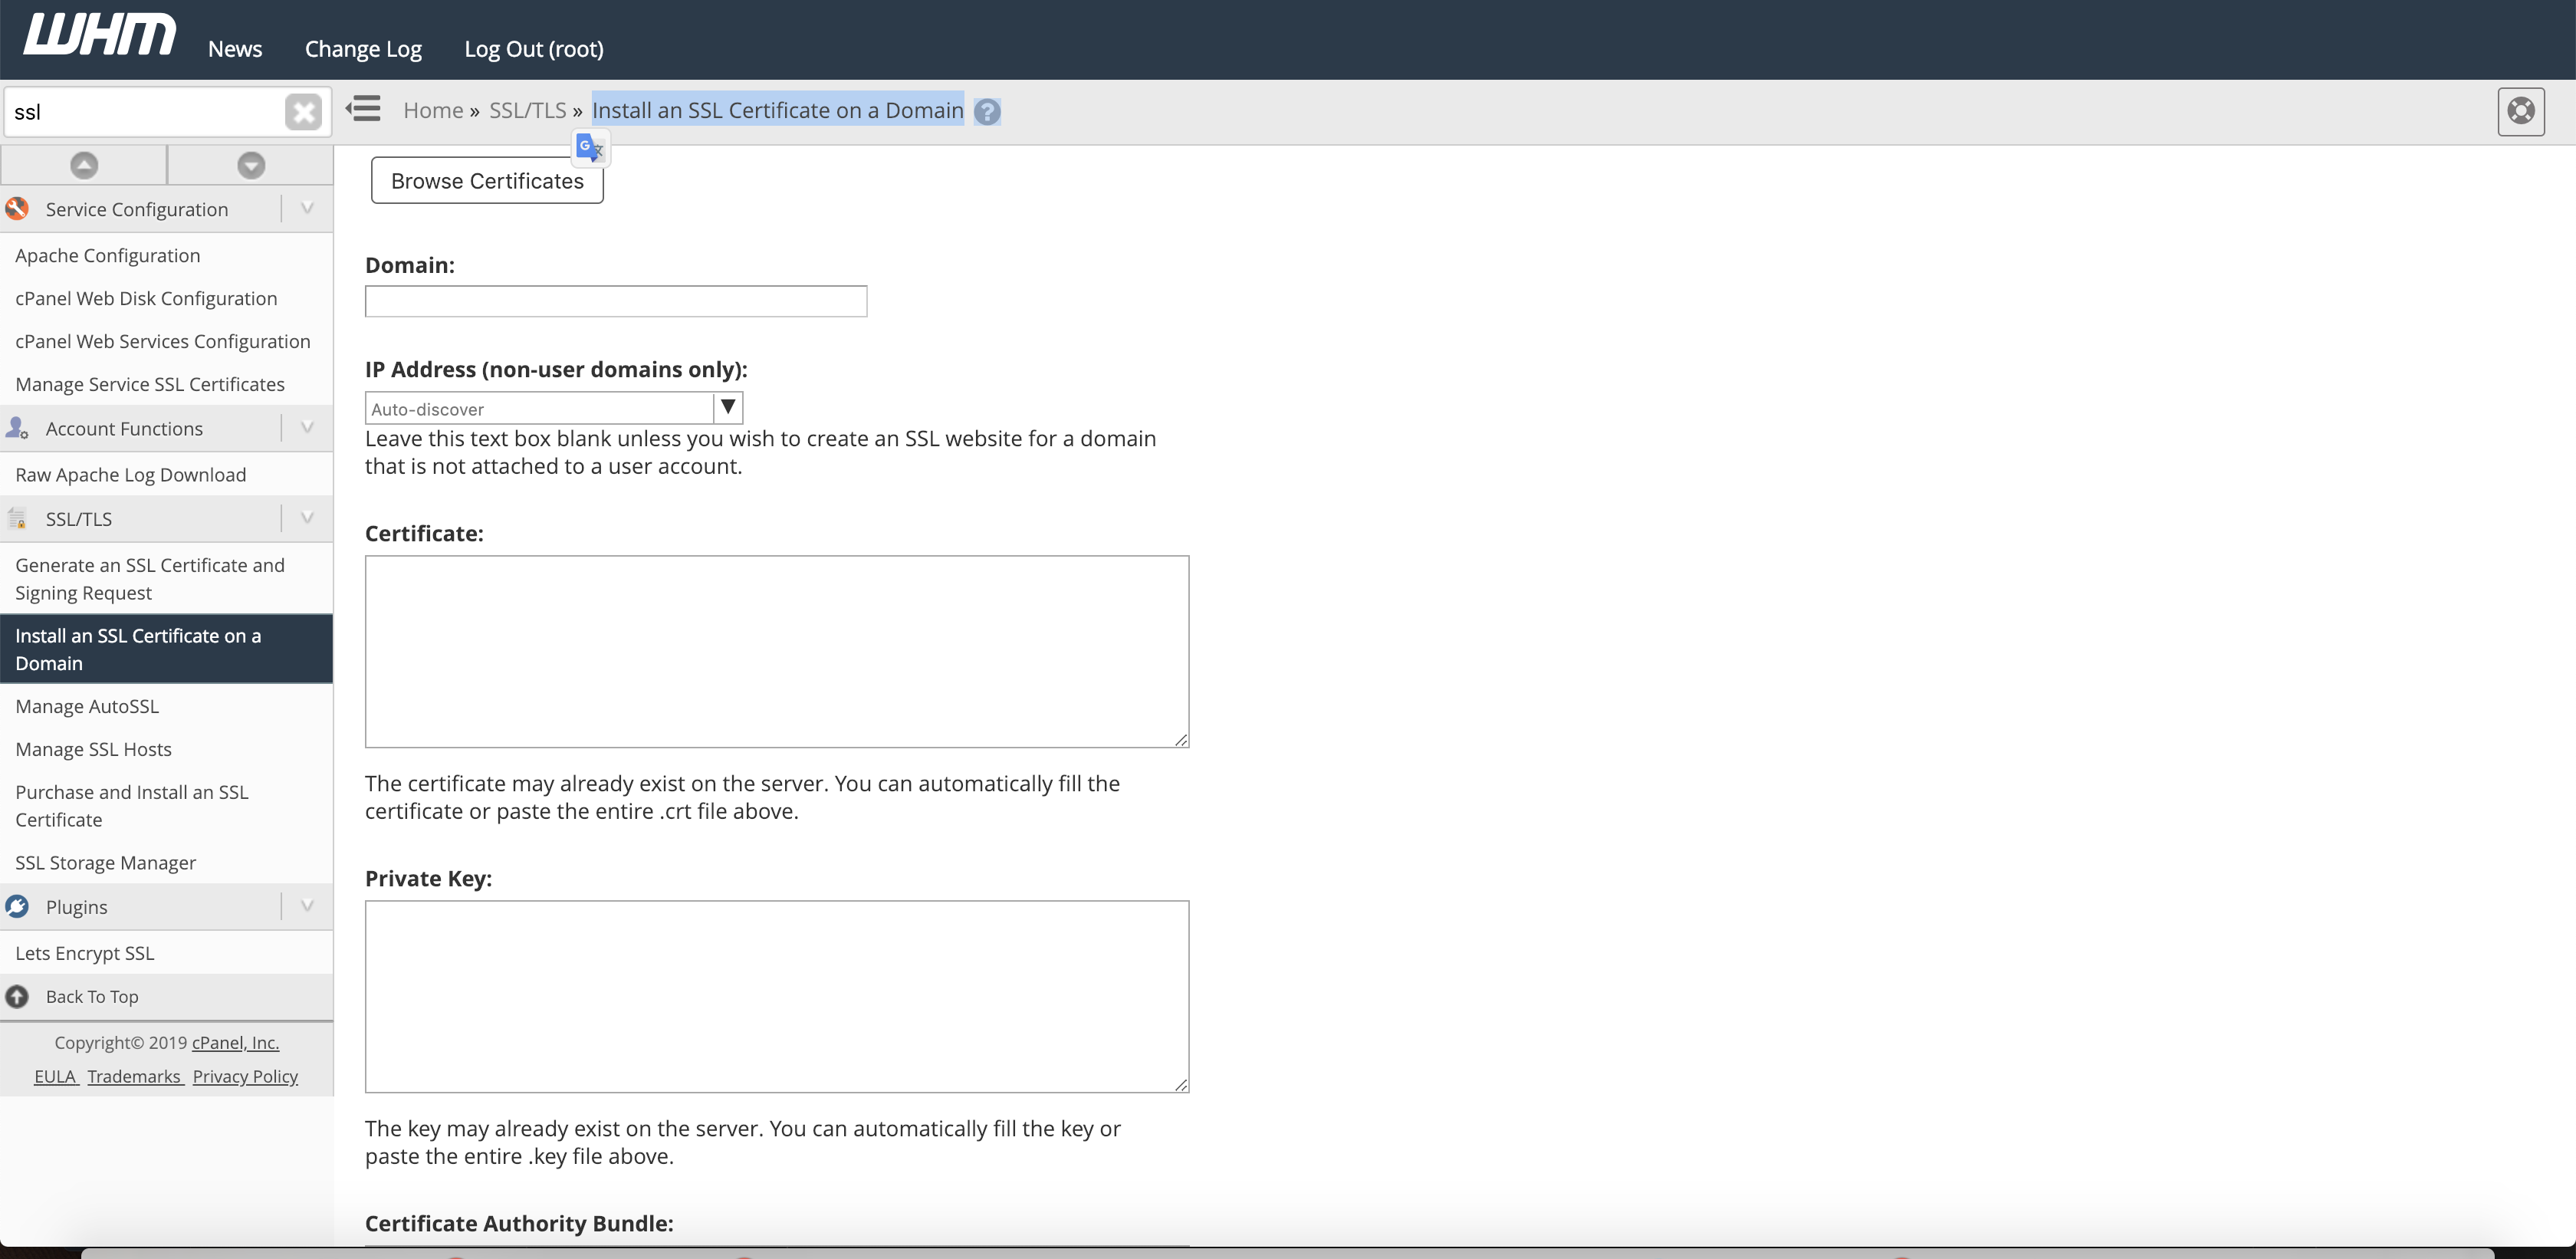Click the Lets Encrypt SSL link

coord(85,952)
